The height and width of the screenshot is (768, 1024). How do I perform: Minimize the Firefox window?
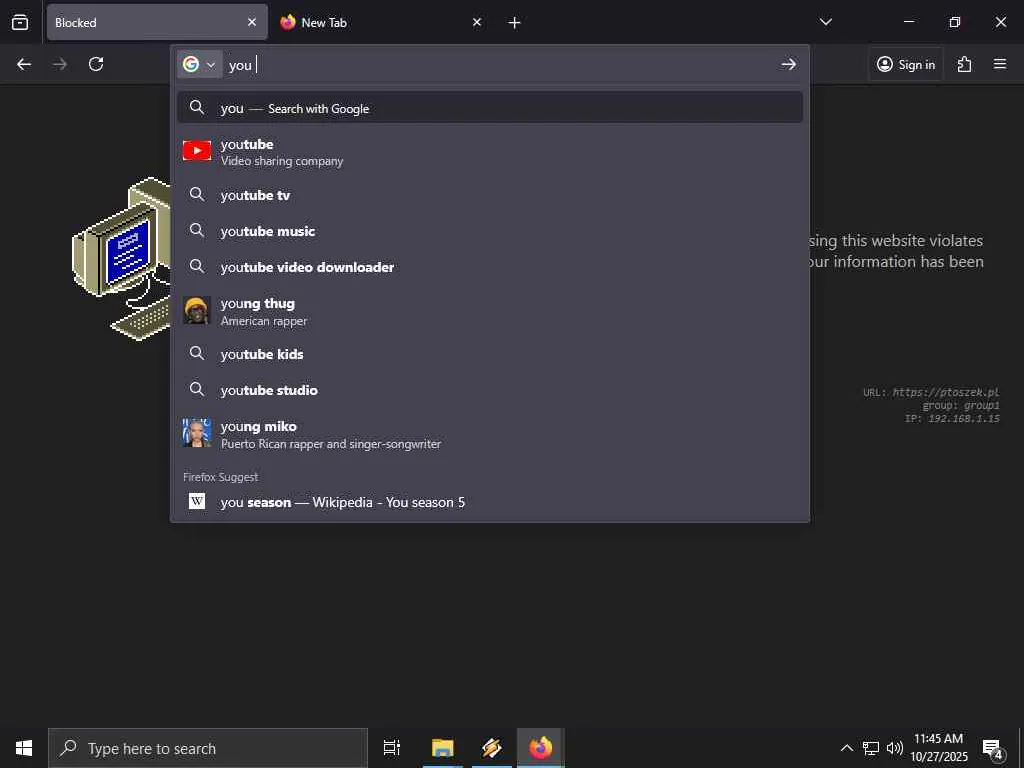[x=908, y=22]
